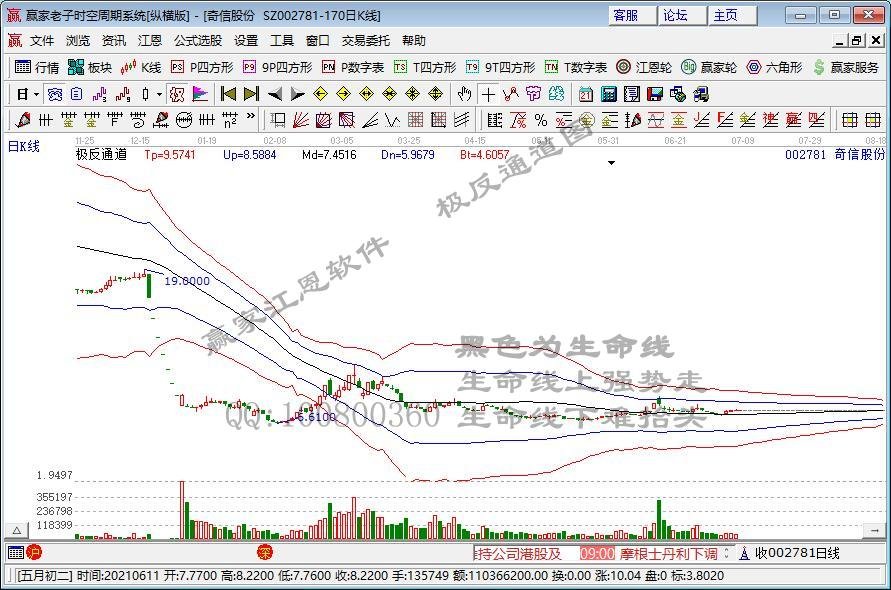The height and width of the screenshot is (590, 891).
Task: Select the Gann fan lines tool
Action: coord(301,120)
